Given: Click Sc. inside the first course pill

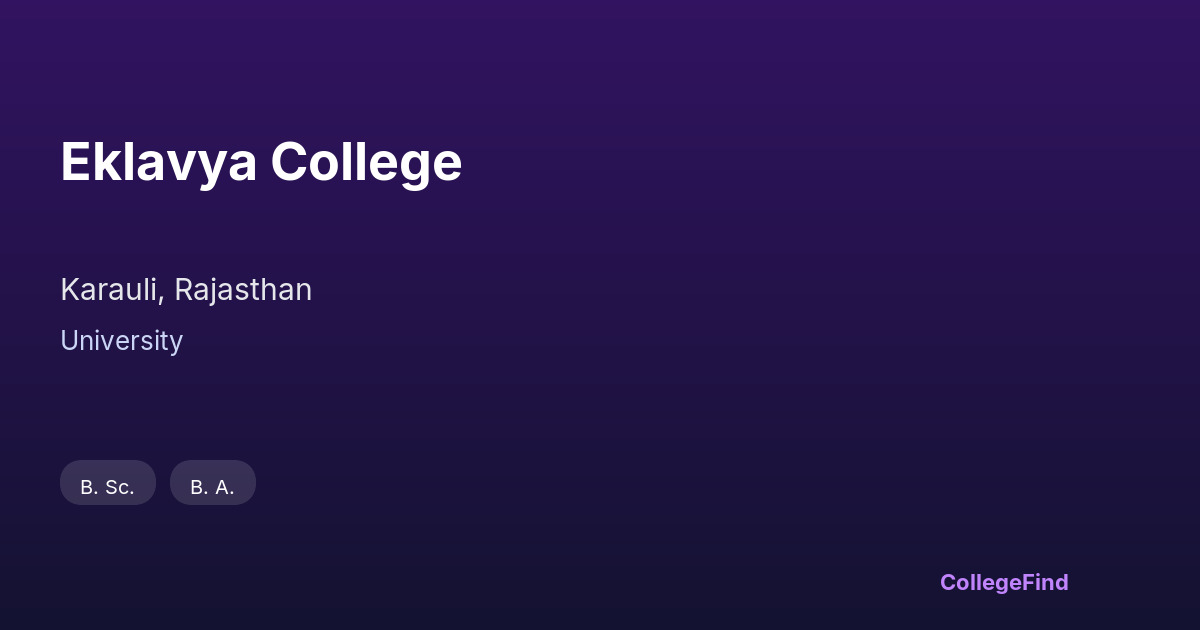Looking at the screenshot, I should (x=120, y=488).
